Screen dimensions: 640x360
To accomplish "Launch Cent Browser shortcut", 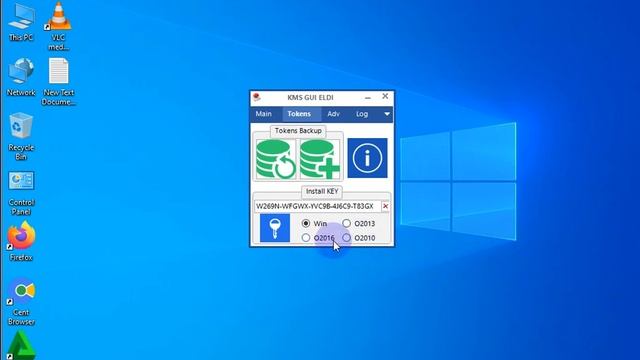I will [x=21, y=301].
